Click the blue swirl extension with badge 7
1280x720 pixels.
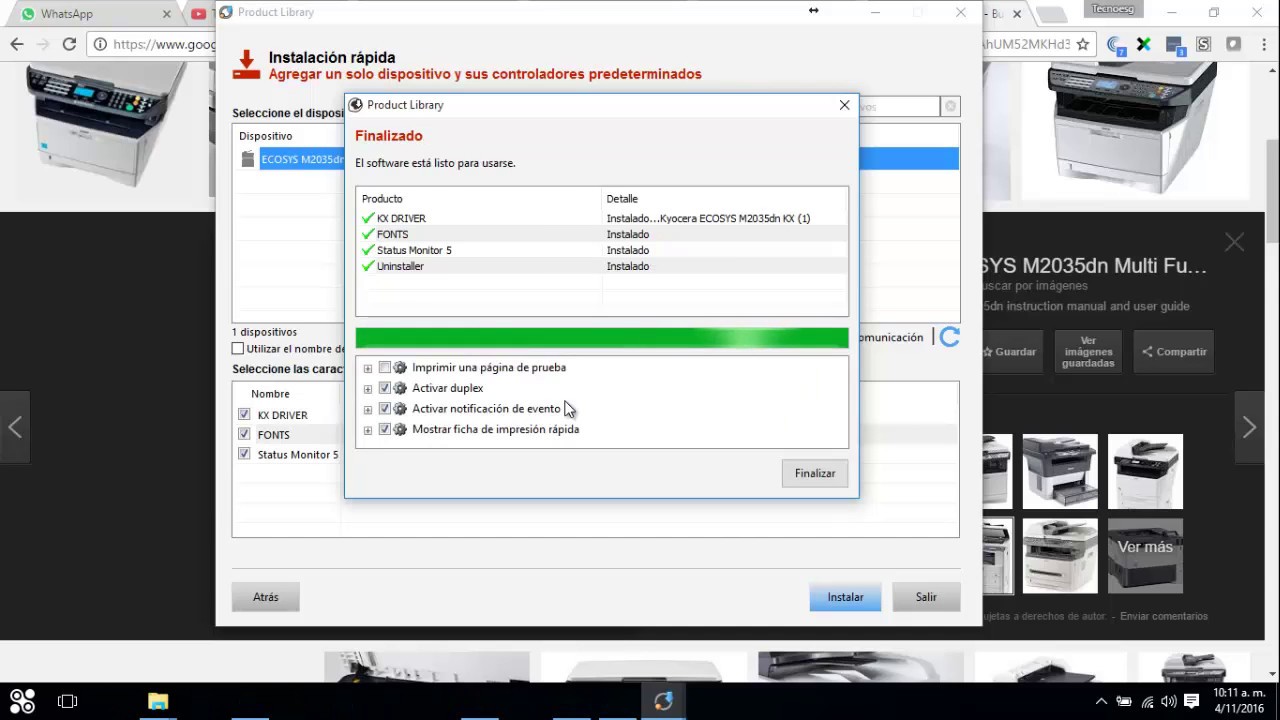[x=1116, y=45]
